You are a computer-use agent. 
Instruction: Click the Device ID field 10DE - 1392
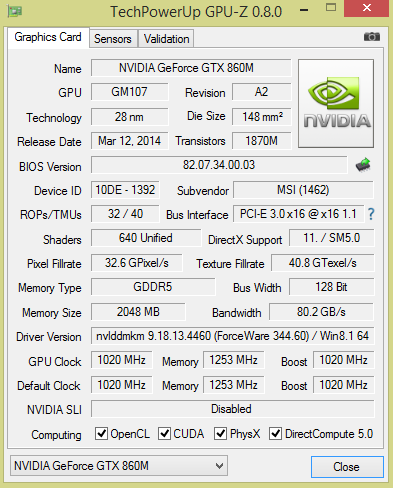pyautogui.click(x=125, y=190)
